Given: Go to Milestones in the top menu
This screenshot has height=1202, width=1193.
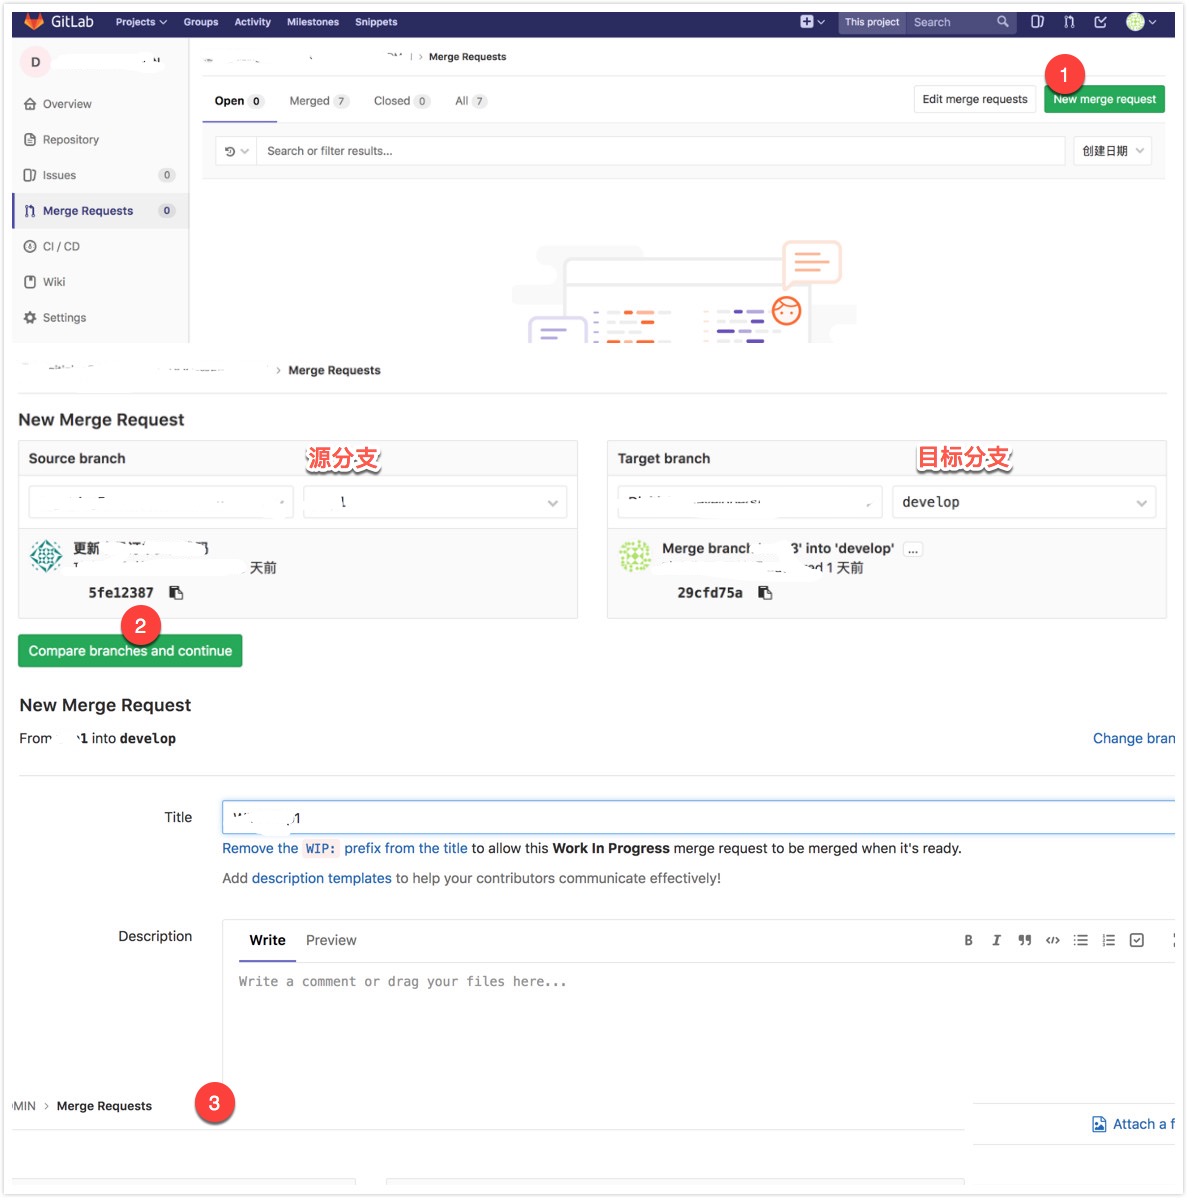Looking at the screenshot, I should point(313,22).
